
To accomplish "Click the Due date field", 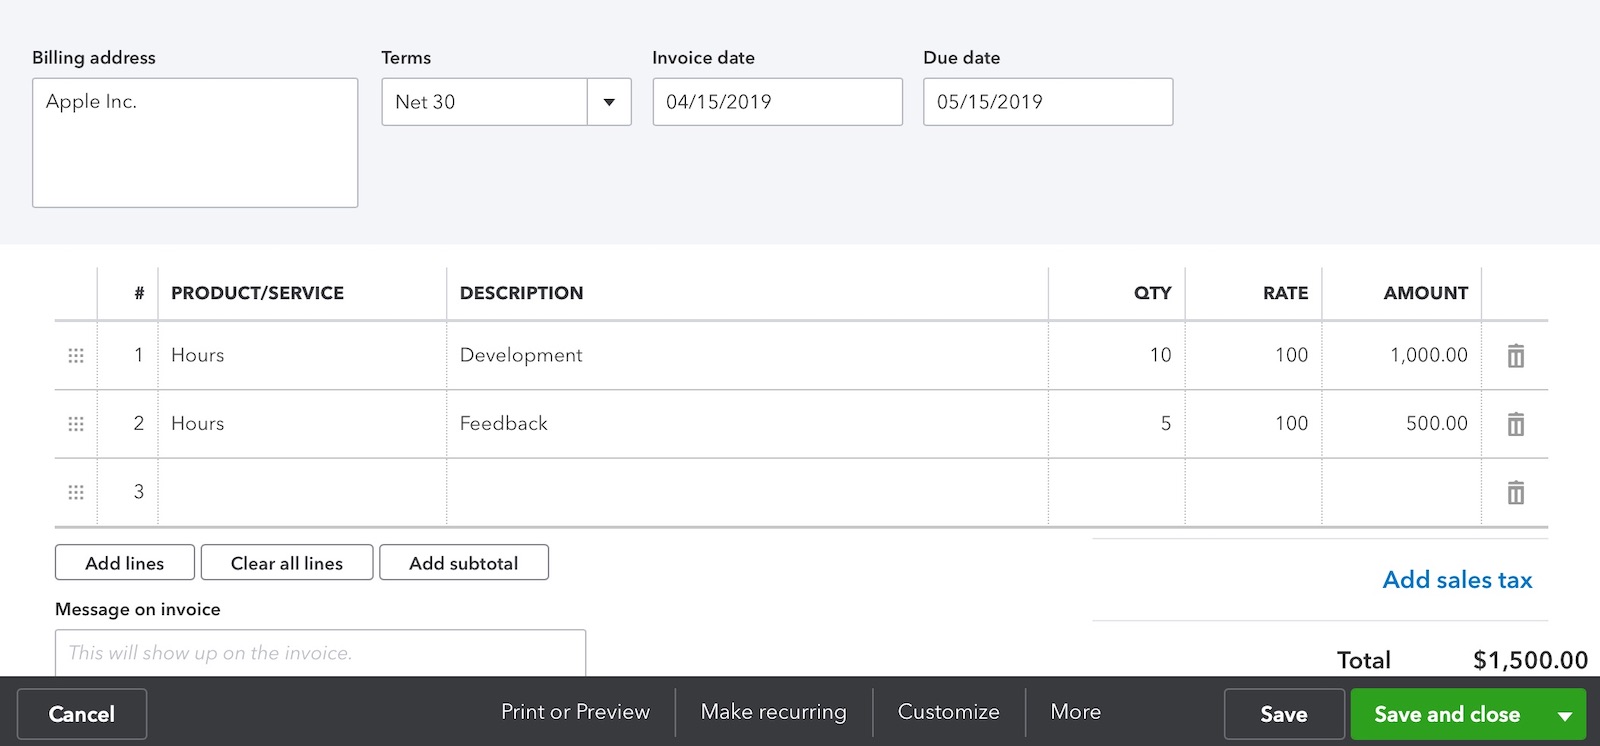I will pyautogui.click(x=1048, y=102).
